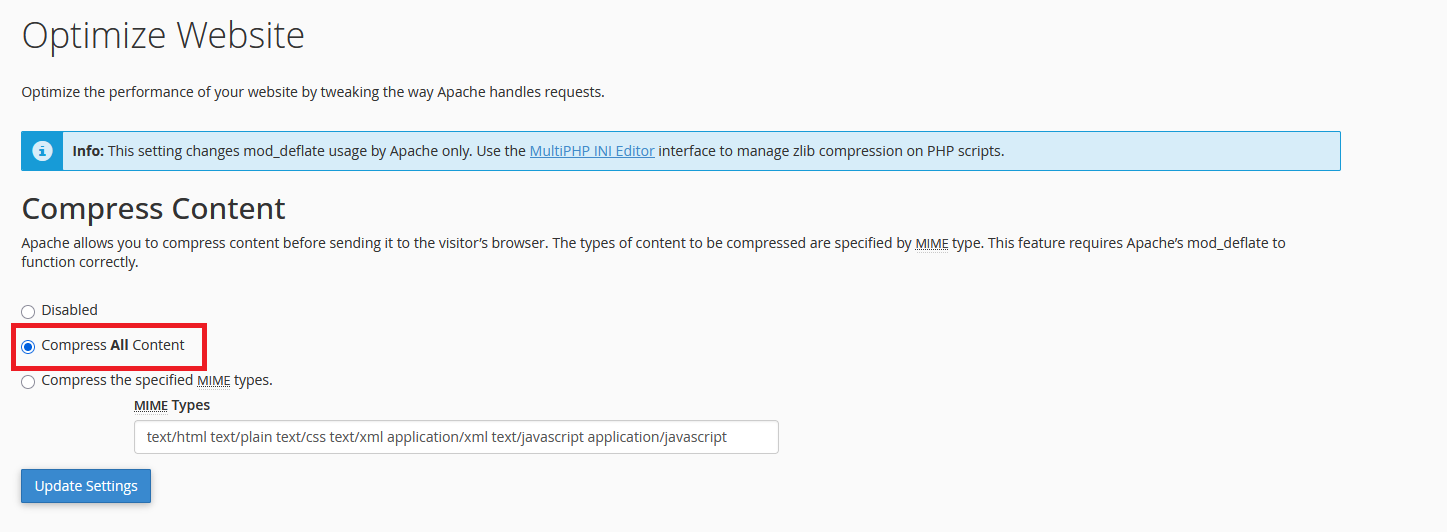Click the underlined MIME abbreviation in the description paragraph
1447x532 pixels.
click(x=932, y=243)
